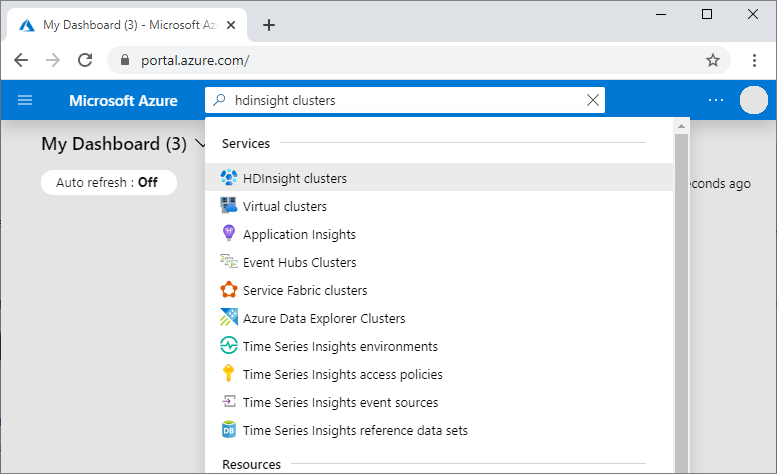Image resolution: width=777 pixels, height=474 pixels.
Task: Toggle the Auto refresh Off button
Action: [x=108, y=183]
